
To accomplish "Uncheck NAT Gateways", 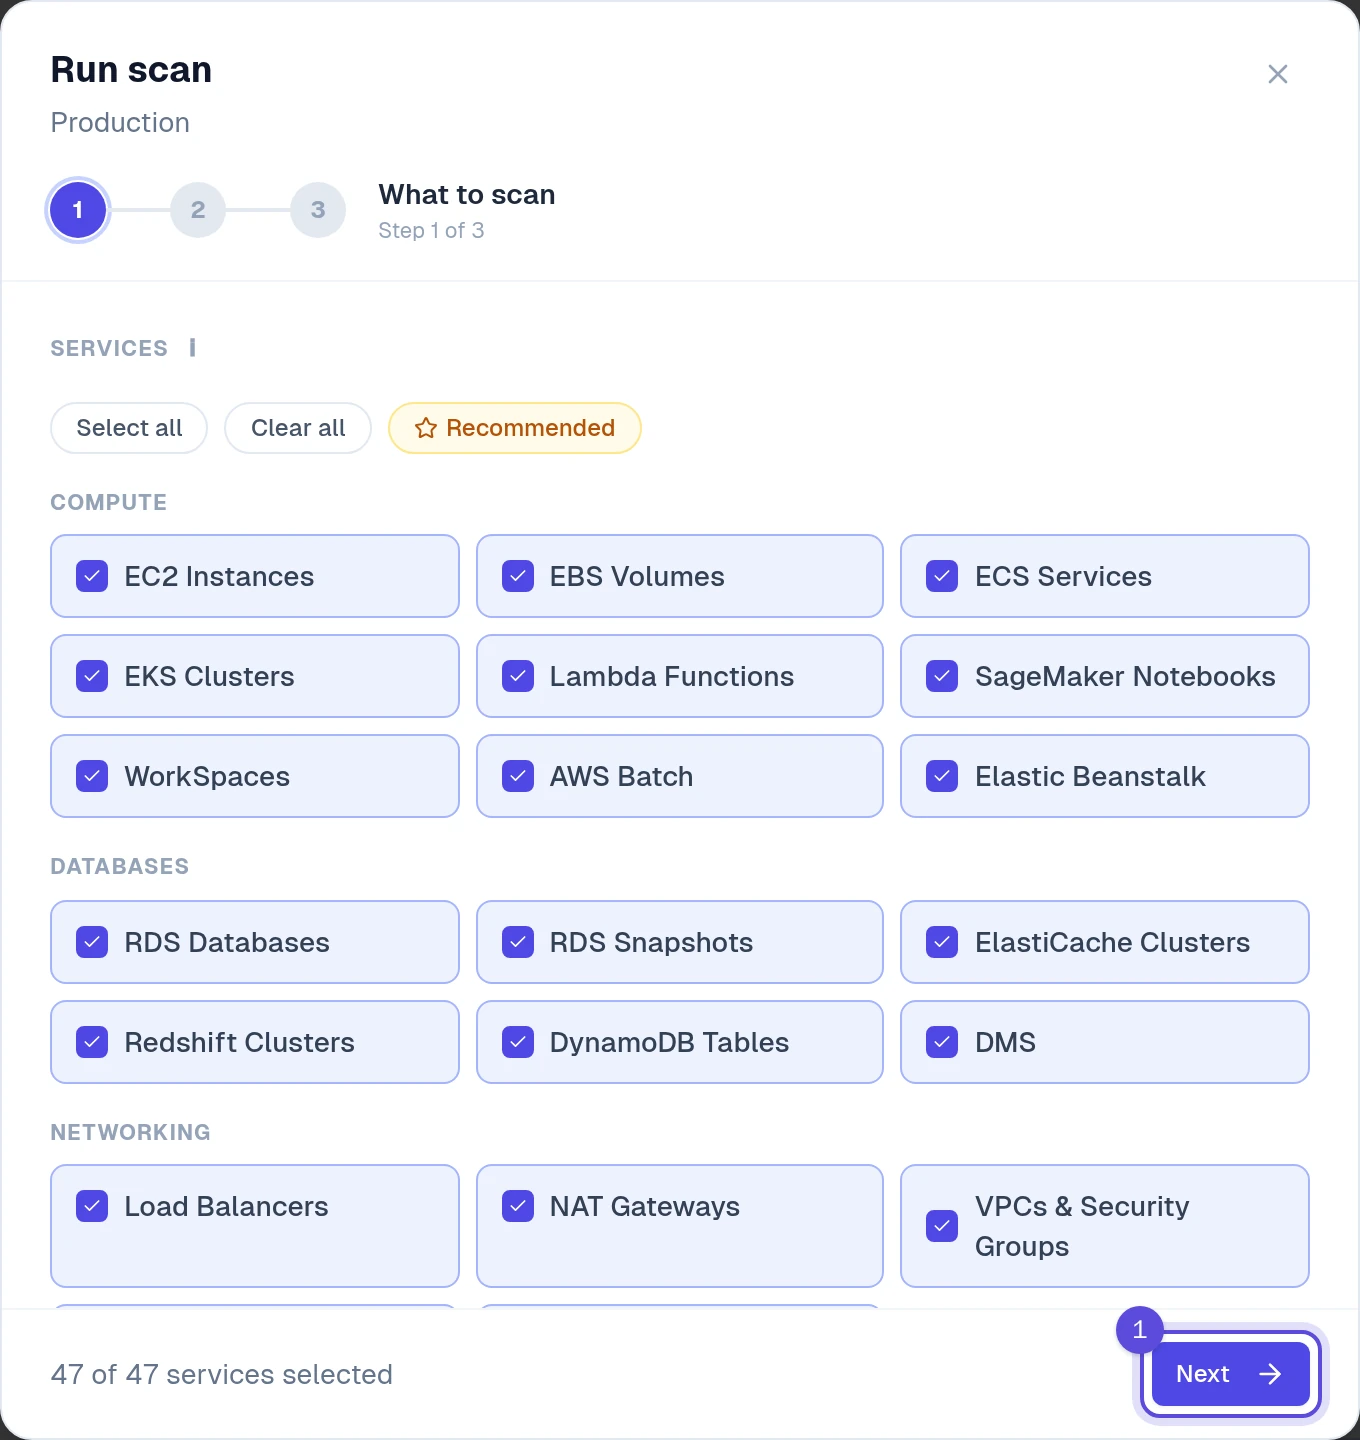I will [x=518, y=1206].
